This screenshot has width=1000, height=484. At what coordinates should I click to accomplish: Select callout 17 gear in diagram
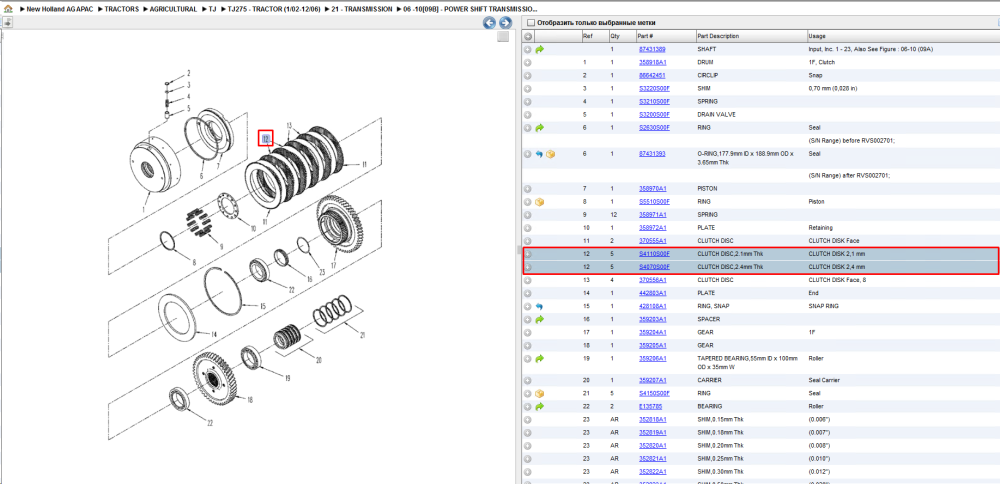click(333, 265)
